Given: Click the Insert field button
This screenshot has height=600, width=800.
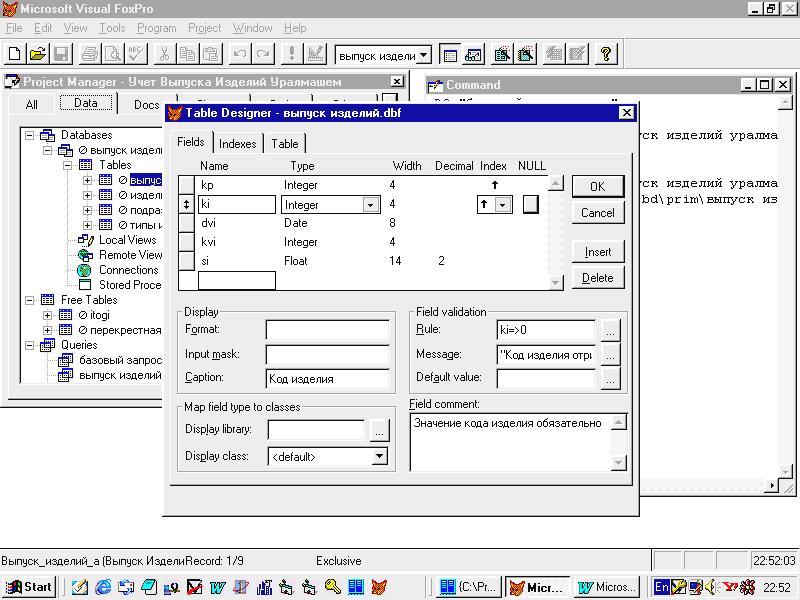Looking at the screenshot, I should (597, 252).
